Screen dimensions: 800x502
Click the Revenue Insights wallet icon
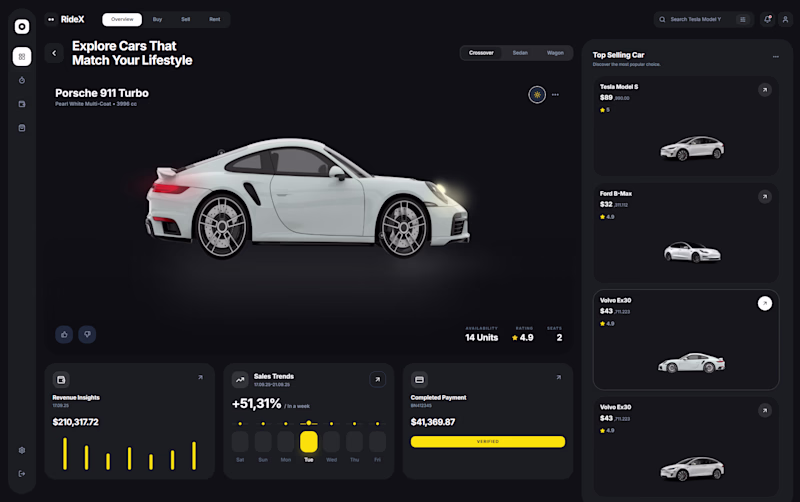pos(61,380)
